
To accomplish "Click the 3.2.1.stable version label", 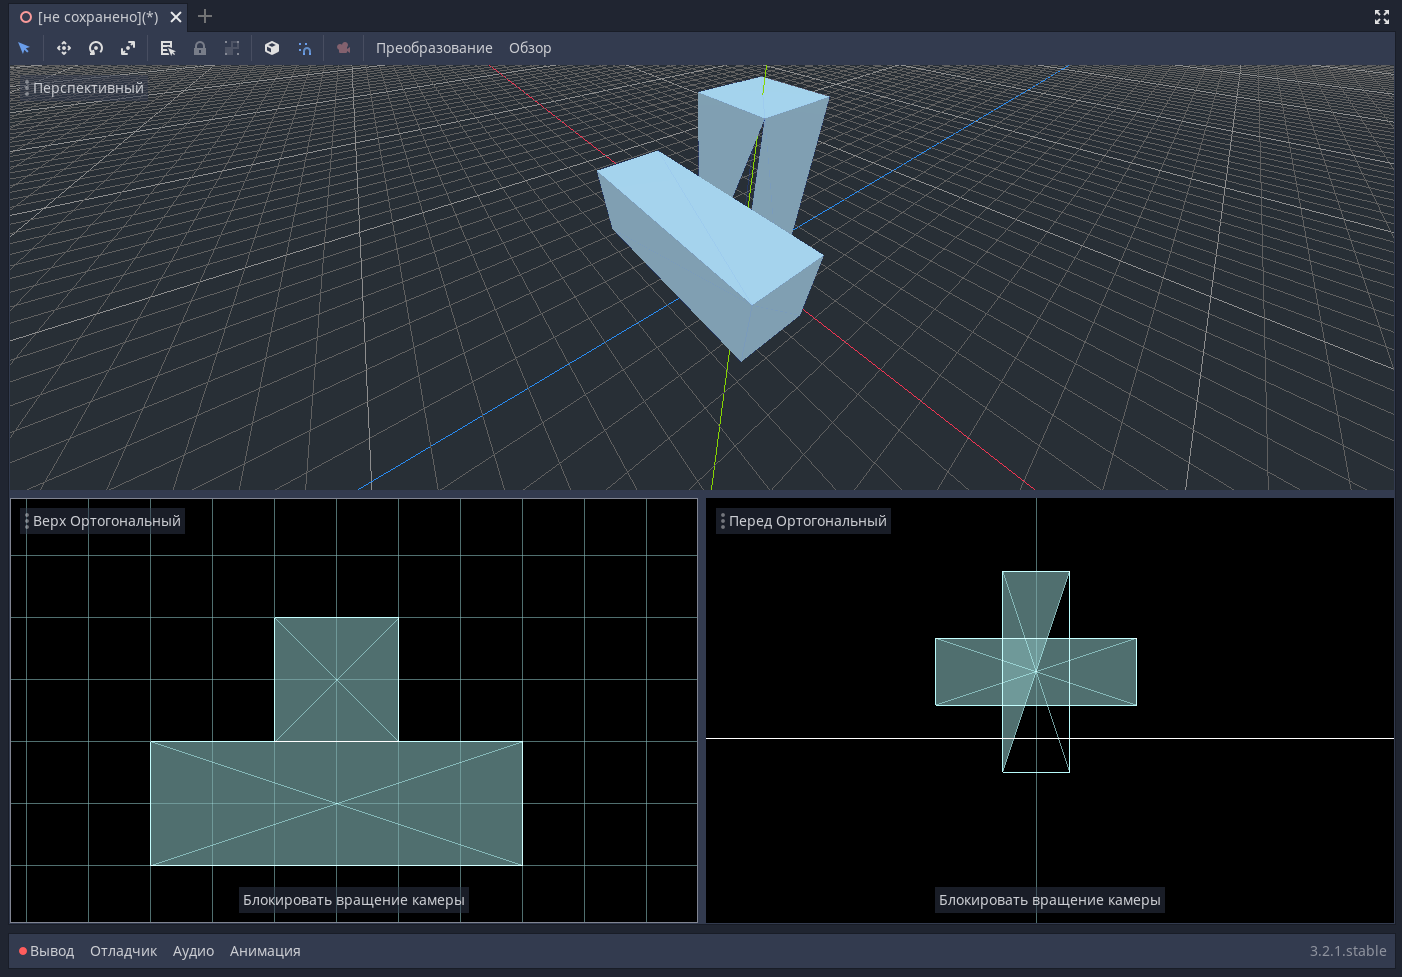I will tap(1348, 951).
